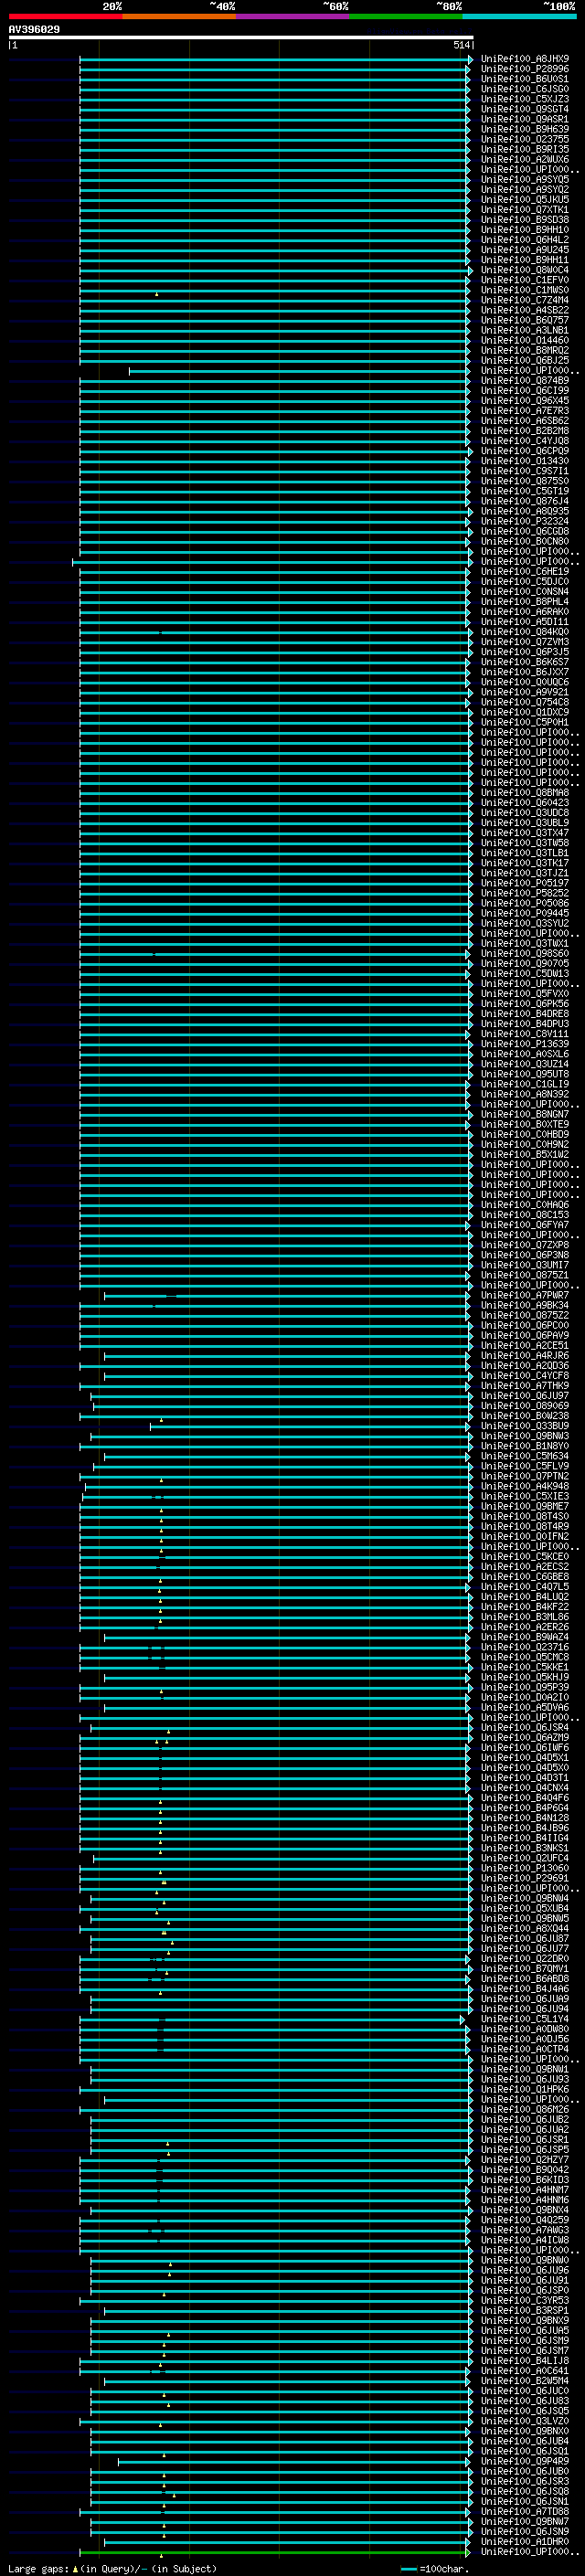Select label UniRef100_A4RJR6
The height and width of the screenshot is (2576, 585).
click(525, 1355)
